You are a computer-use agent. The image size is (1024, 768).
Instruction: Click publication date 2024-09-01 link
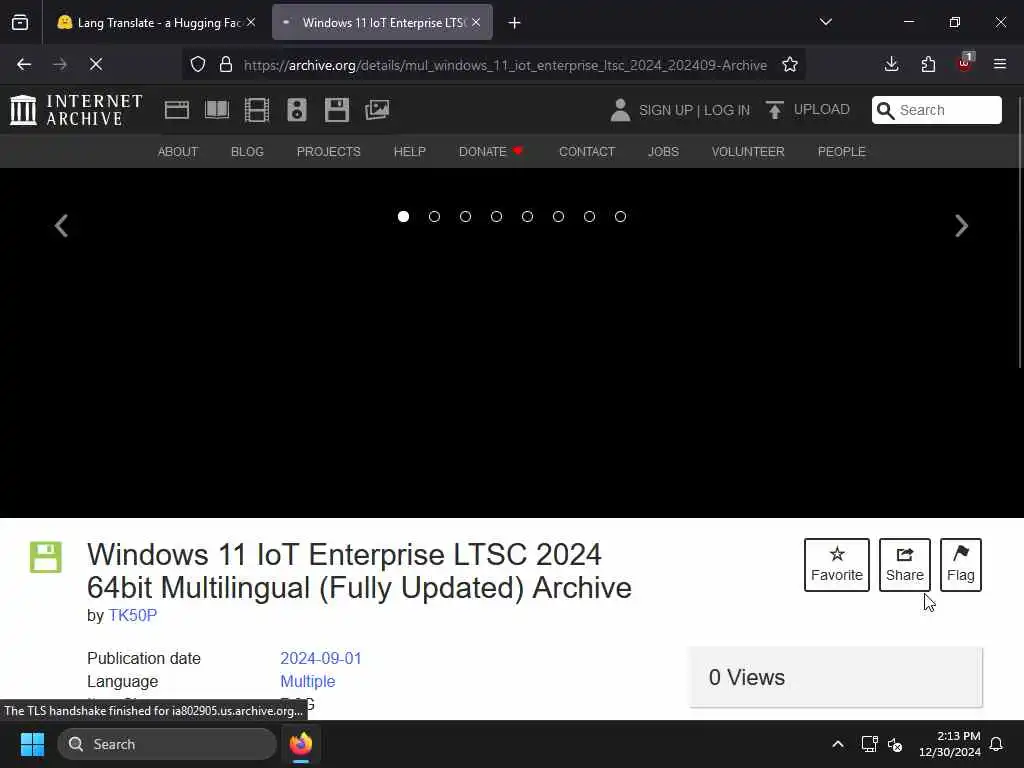coord(321,658)
